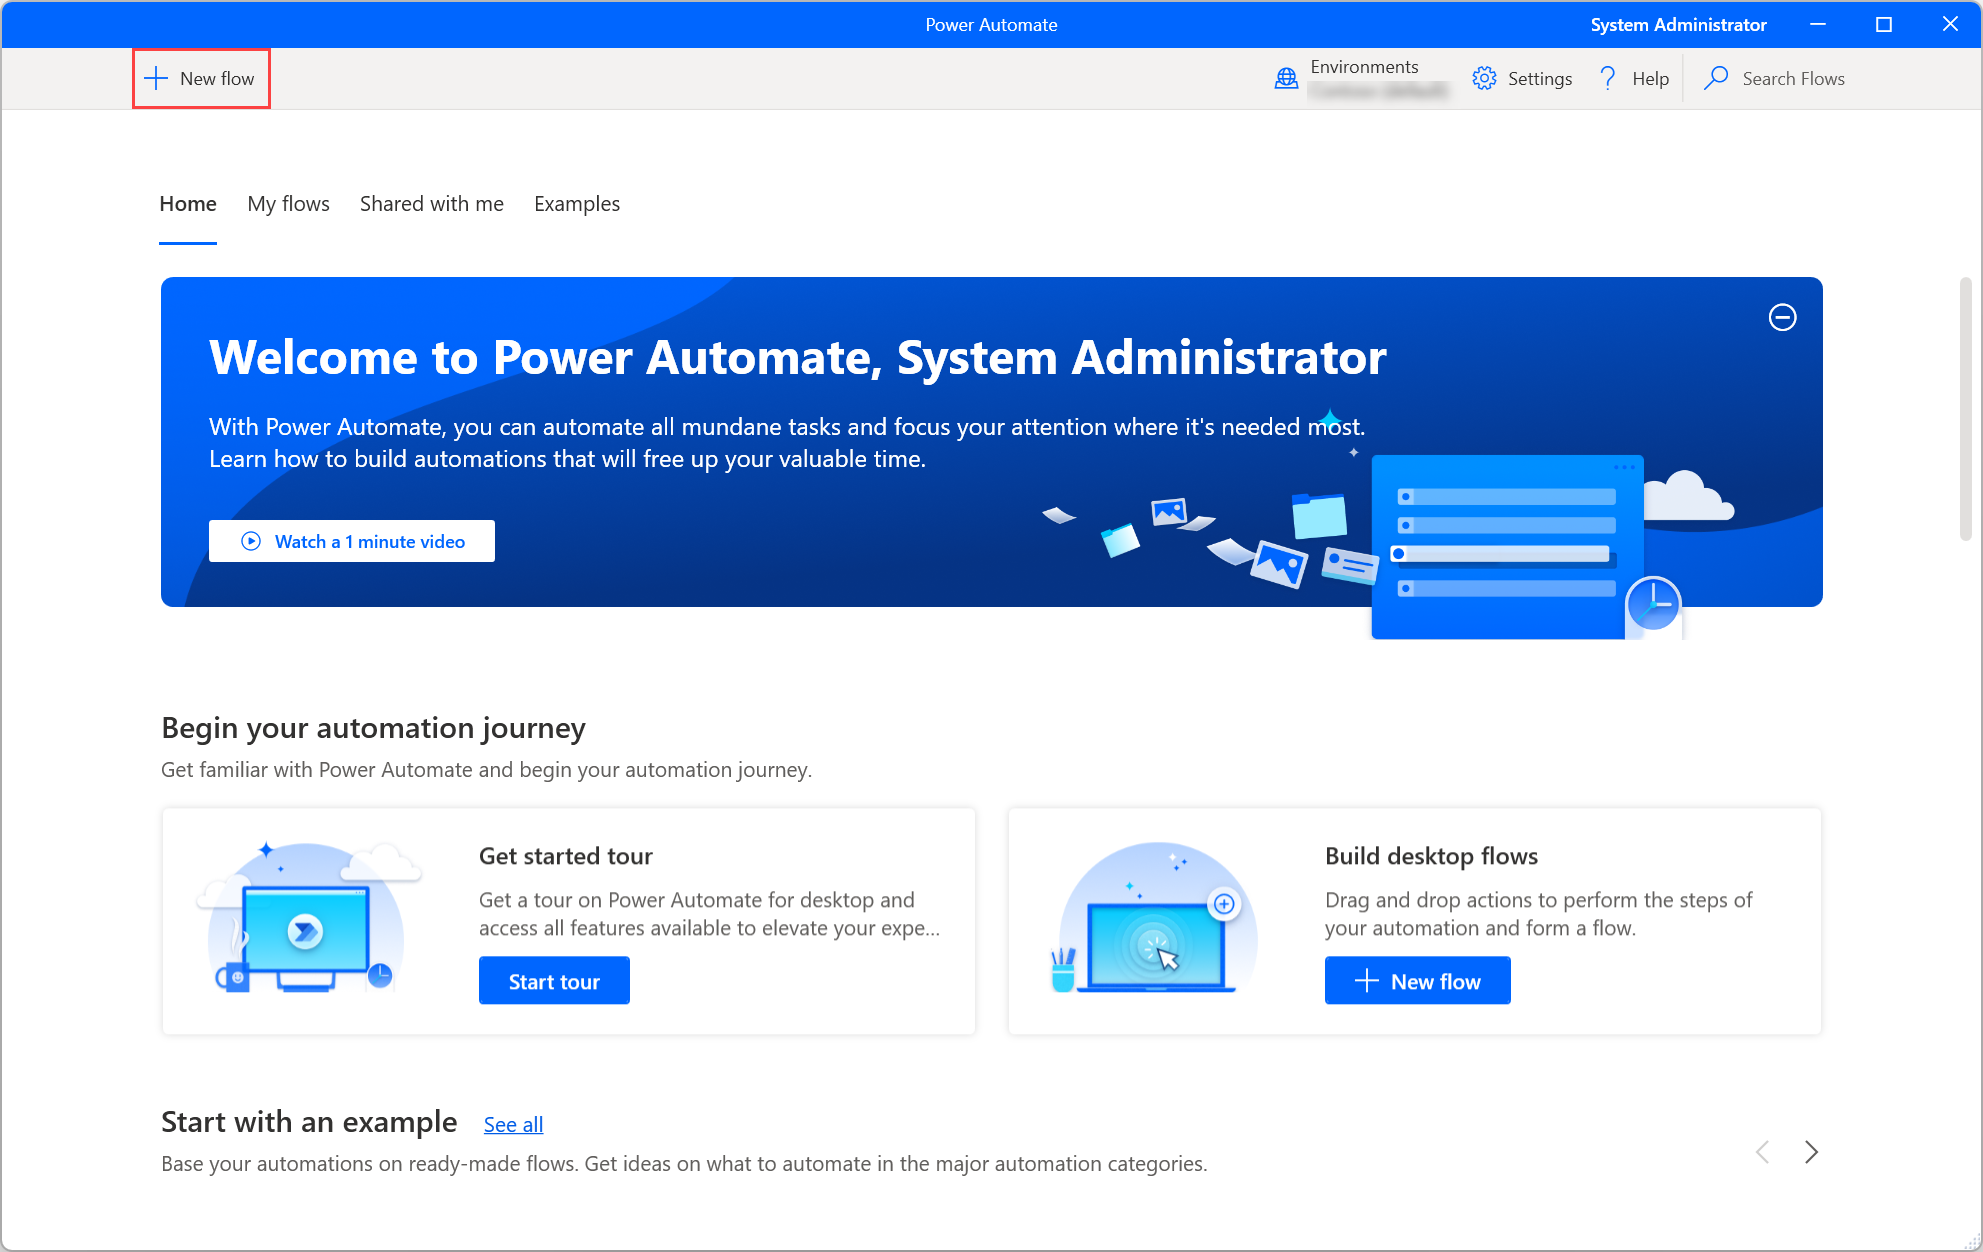The width and height of the screenshot is (1983, 1252).
Task: Click the New flow button in toolbar
Action: coord(200,78)
